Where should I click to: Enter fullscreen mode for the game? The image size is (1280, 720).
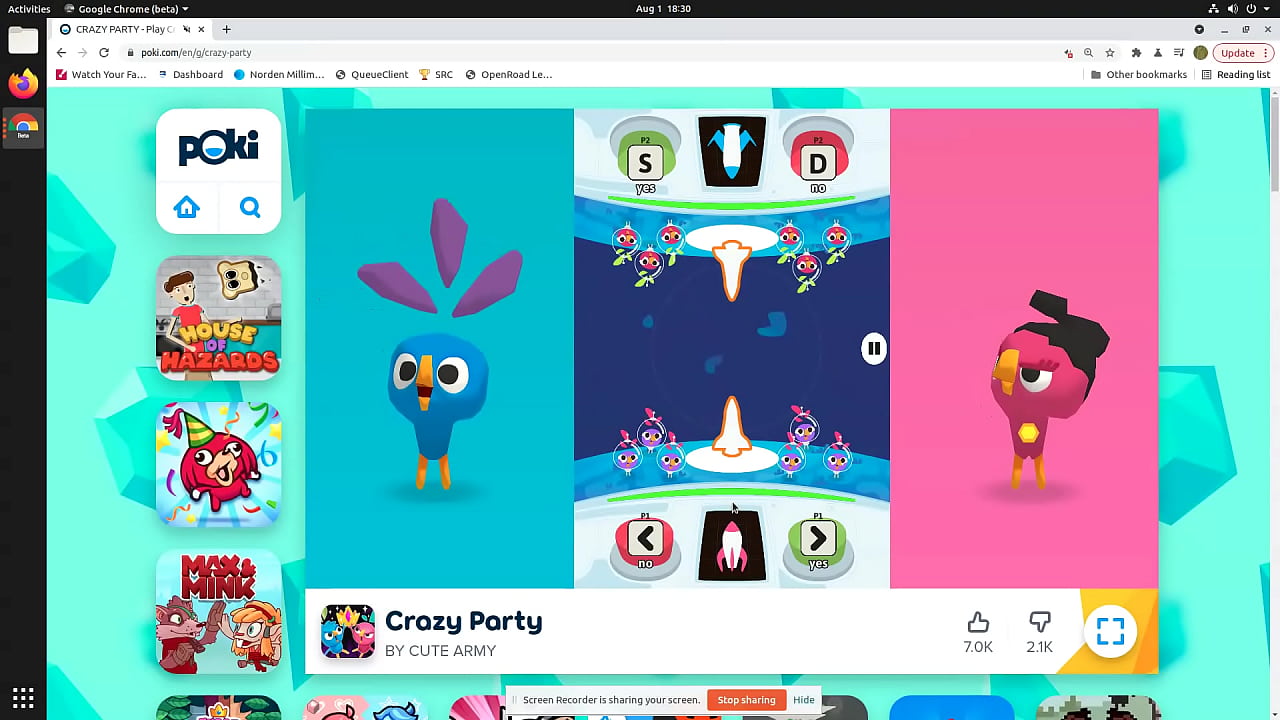click(1110, 631)
